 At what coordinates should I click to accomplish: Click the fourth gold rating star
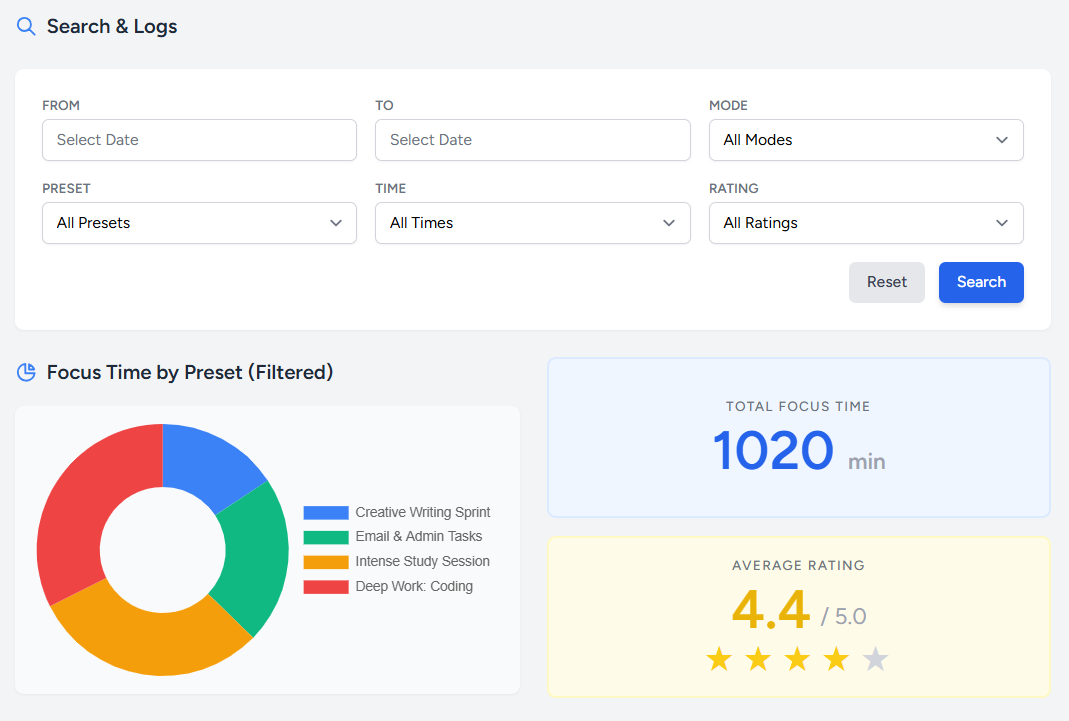coord(836,659)
